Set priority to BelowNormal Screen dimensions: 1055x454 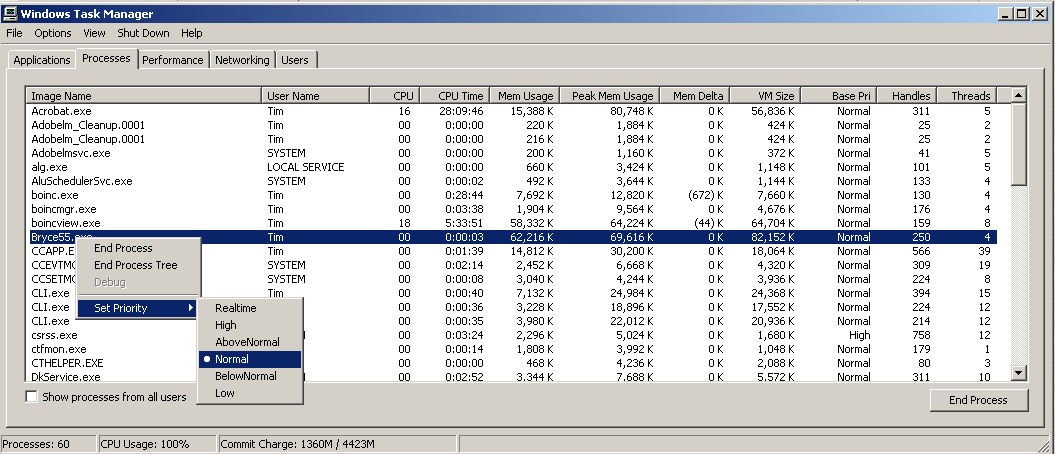245,376
